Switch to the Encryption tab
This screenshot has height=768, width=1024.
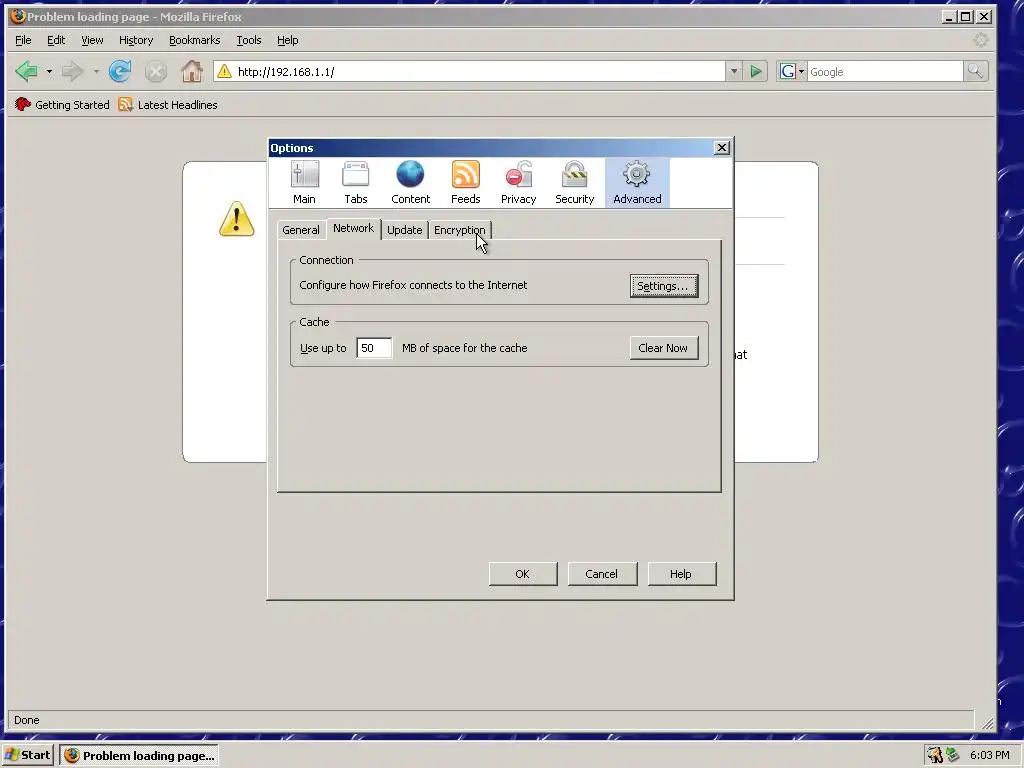460,230
